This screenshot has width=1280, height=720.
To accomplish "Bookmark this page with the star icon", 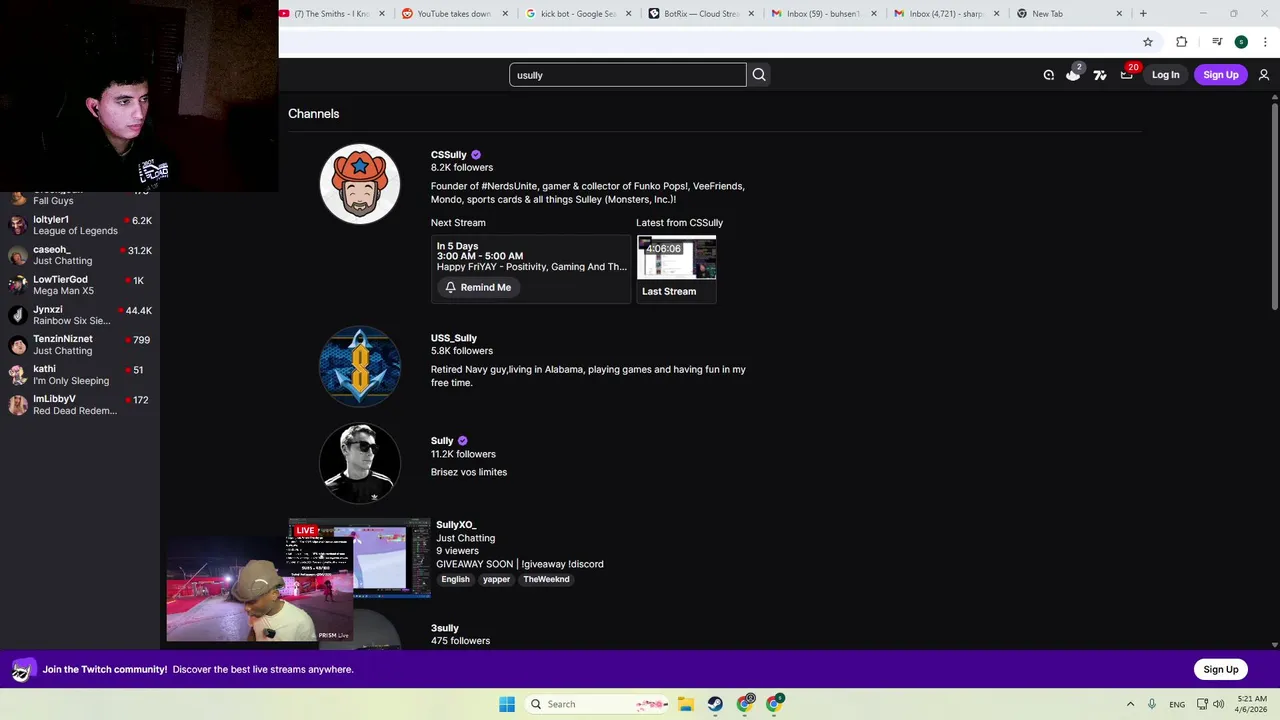I will (x=1148, y=42).
